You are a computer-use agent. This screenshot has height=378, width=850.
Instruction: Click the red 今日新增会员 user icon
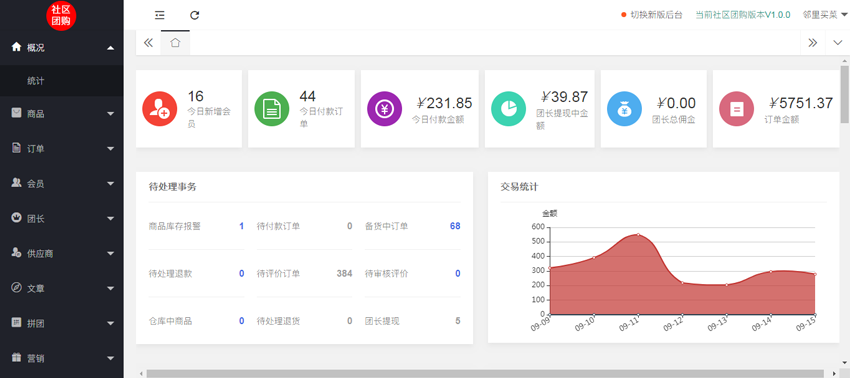pyautogui.click(x=159, y=108)
